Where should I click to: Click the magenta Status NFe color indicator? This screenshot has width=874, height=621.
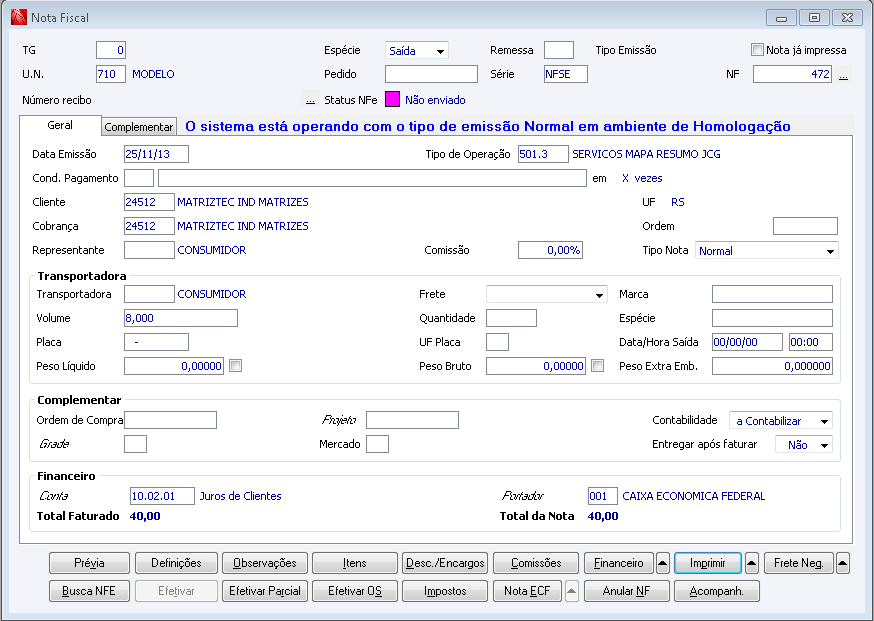pyautogui.click(x=392, y=99)
